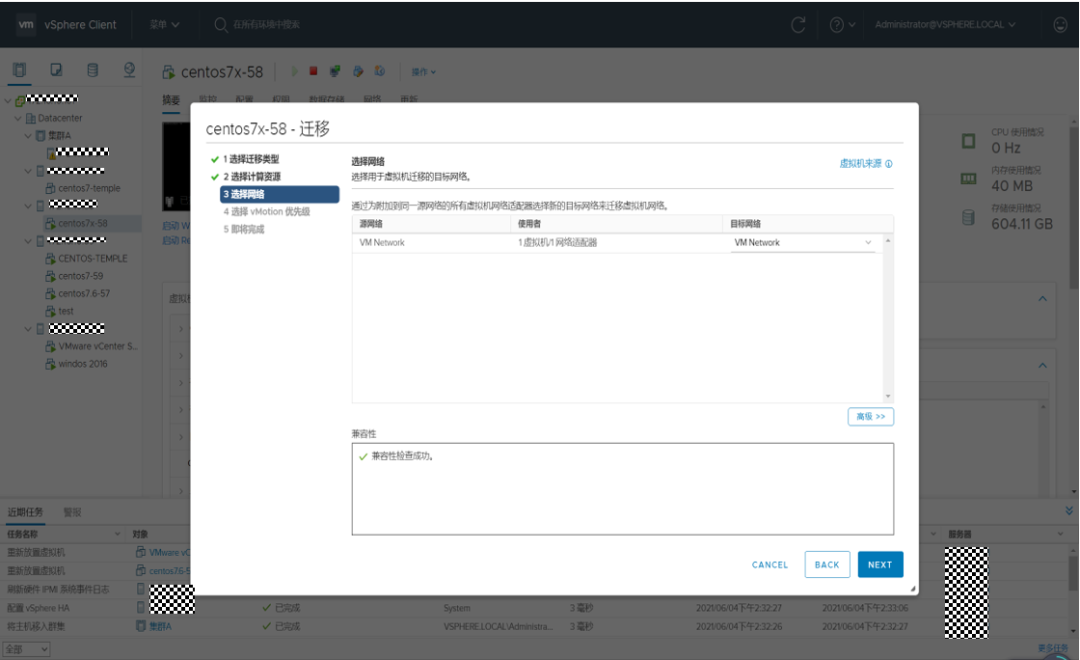This screenshot has height=660, width=1080.
Task: Click the memory usage icon
Action: pyautogui.click(x=968, y=179)
